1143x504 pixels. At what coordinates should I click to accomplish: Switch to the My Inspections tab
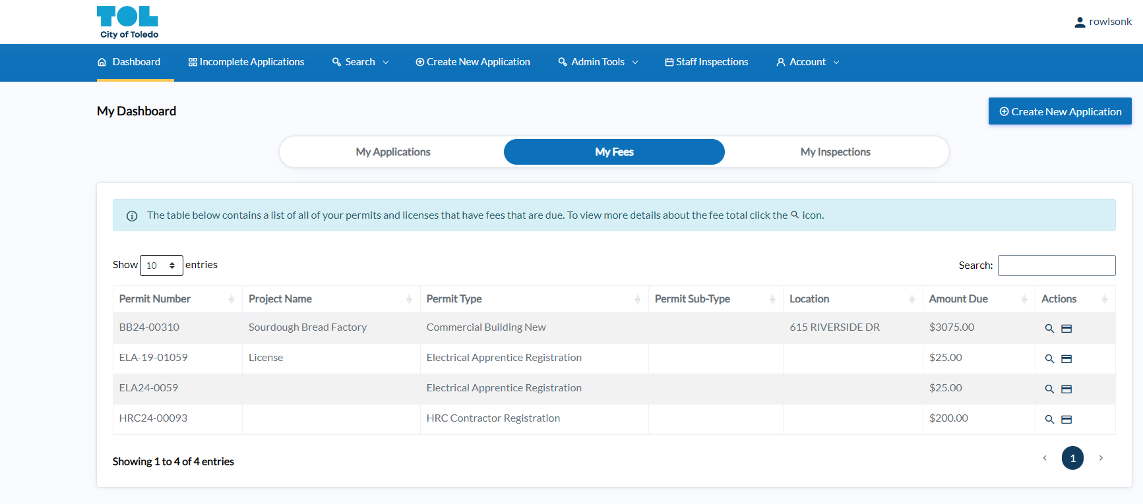click(x=835, y=152)
